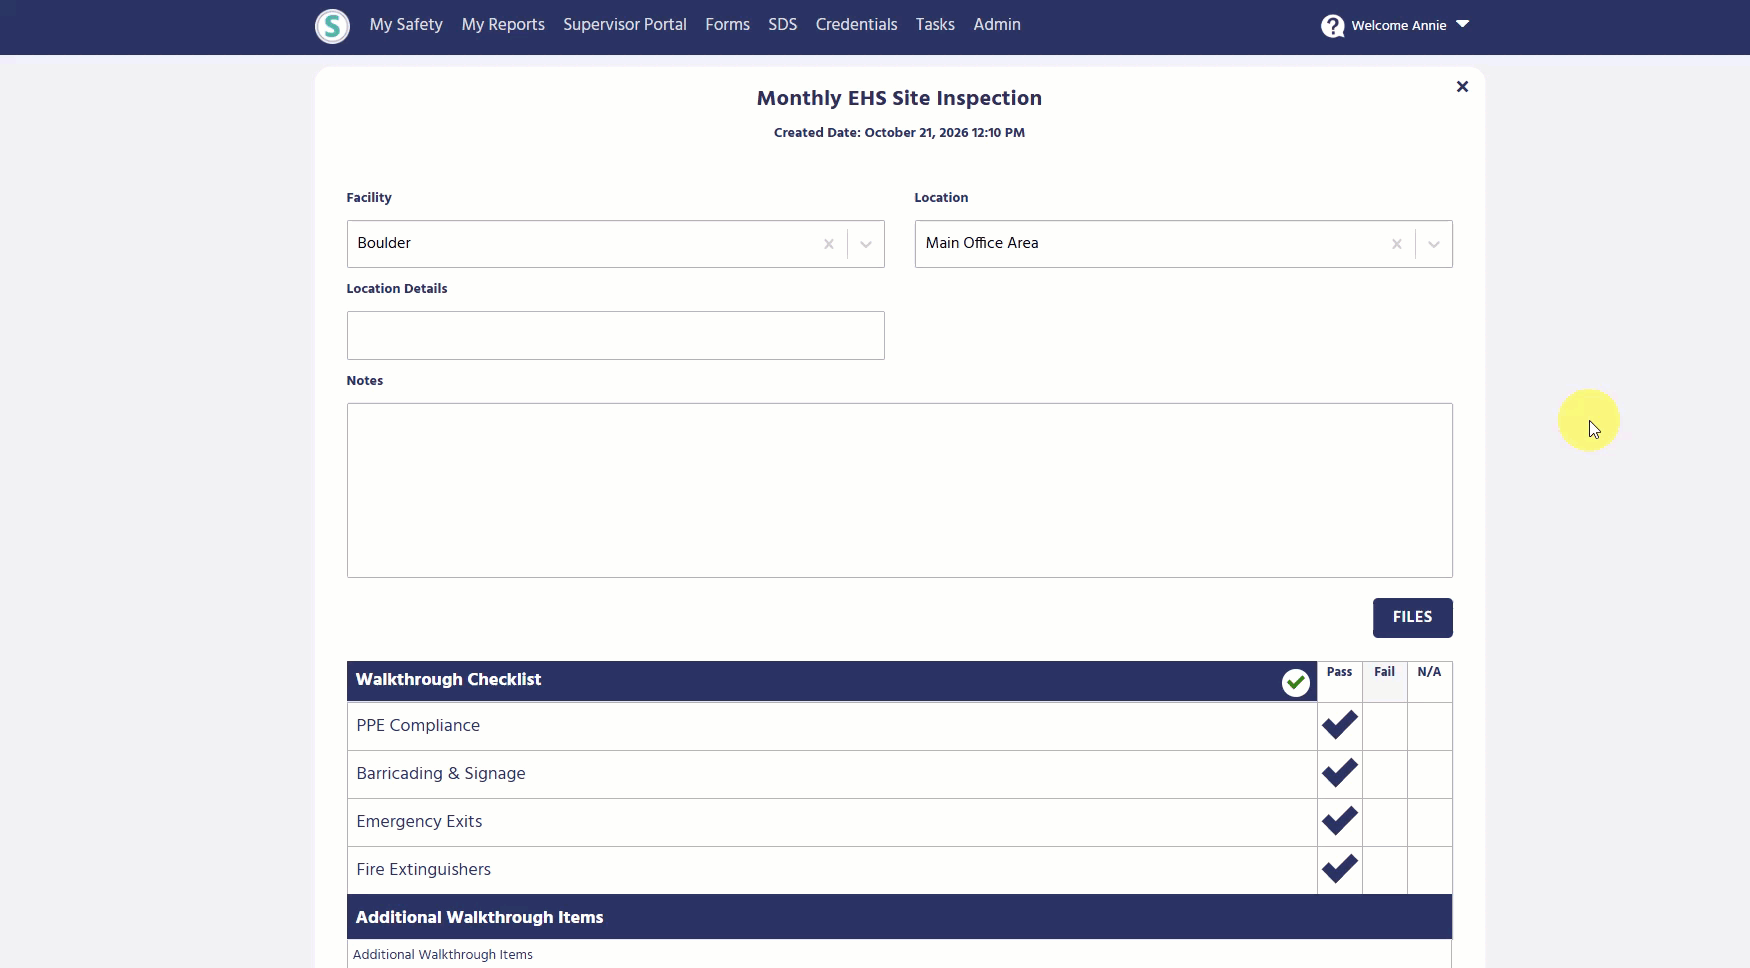Screen dimensions: 1750x968
Task: Toggle Pass for Fire Extinguishers
Action: (x=1339, y=870)
